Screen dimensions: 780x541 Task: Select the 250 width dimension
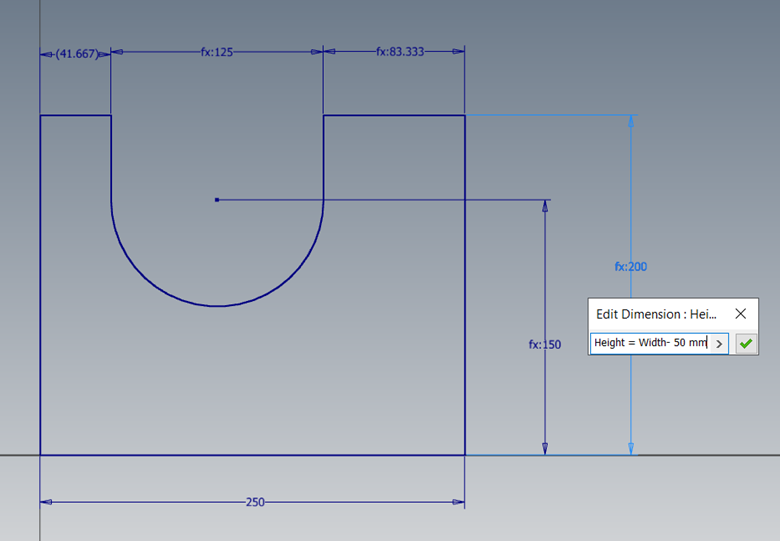pyautogui.click(x=255, y=502)
